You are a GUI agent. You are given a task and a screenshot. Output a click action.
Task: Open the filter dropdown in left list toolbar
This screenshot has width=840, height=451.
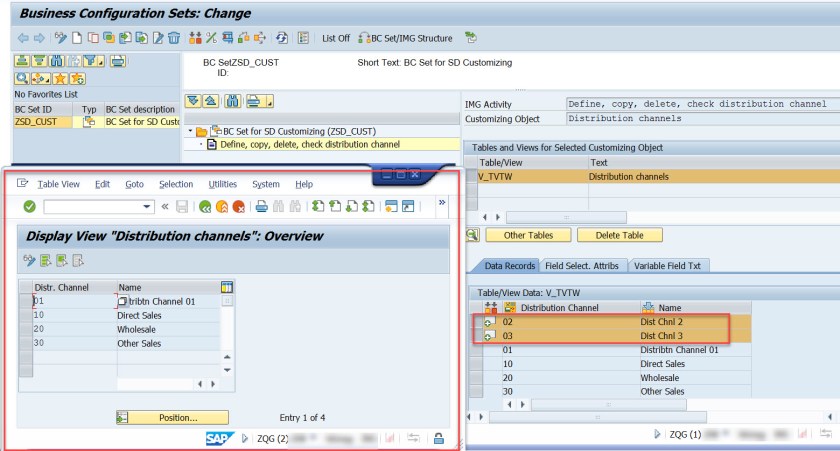tap(100, 62)
